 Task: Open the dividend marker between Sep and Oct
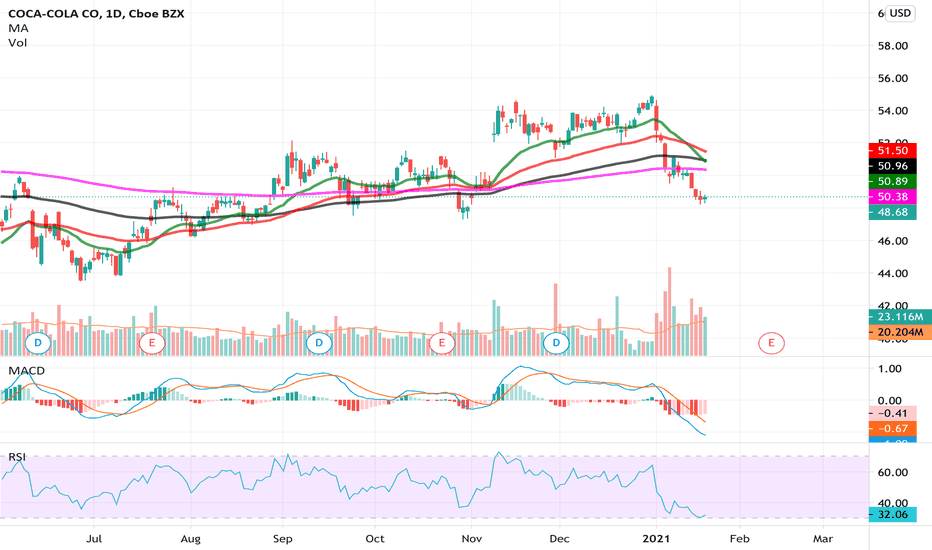(x=319, y=343)
